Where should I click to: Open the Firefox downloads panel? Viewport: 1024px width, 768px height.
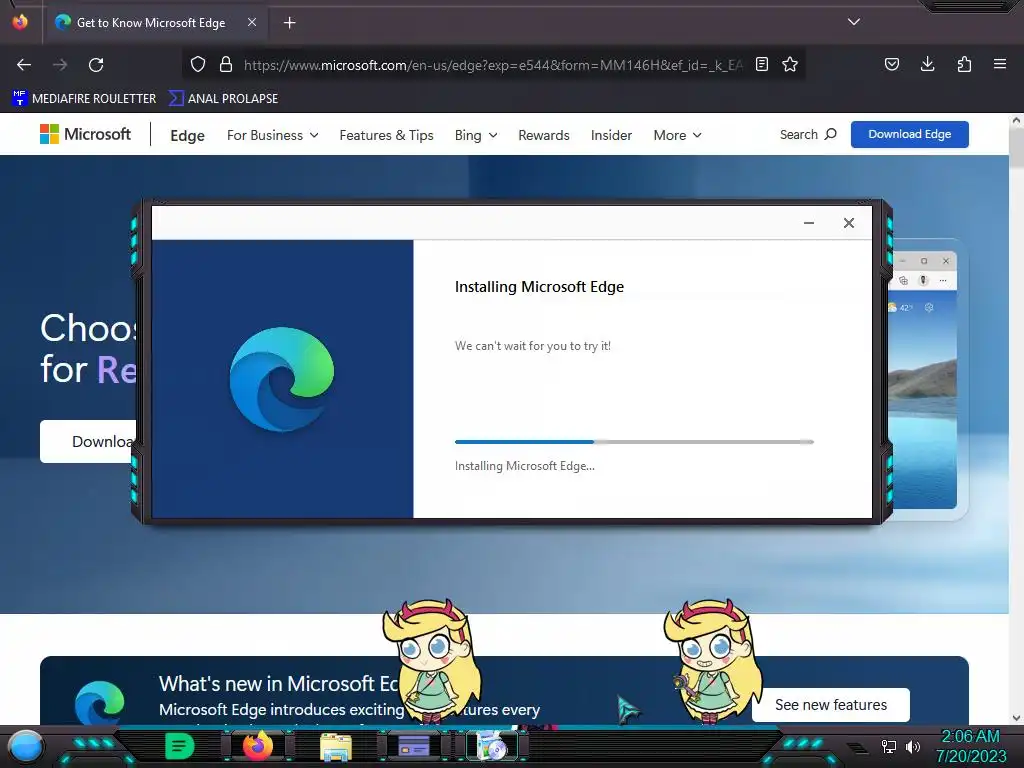click(x=927, y=64)
